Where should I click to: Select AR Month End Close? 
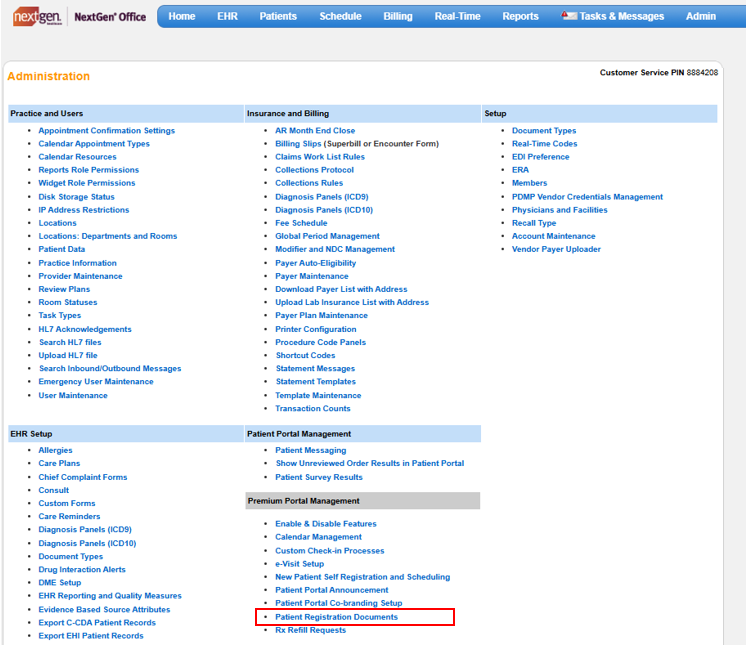tap(315, 131)
